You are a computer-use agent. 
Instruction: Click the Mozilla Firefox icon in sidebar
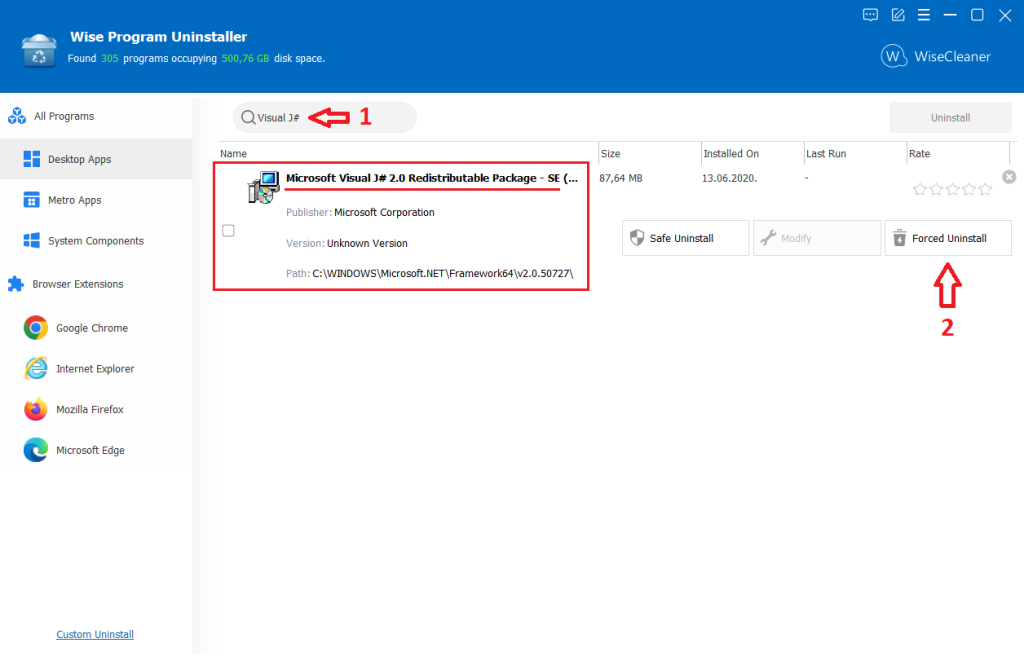pyautogui.click(x=35, y=410)
